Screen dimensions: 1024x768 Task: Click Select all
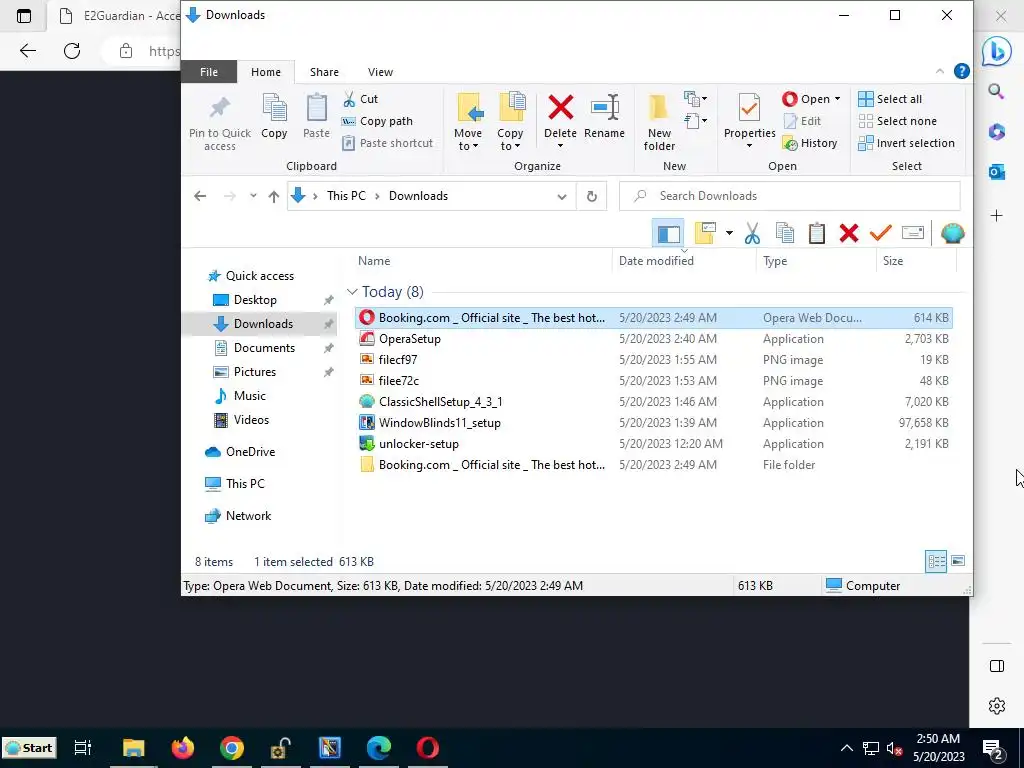pos(890,99)
